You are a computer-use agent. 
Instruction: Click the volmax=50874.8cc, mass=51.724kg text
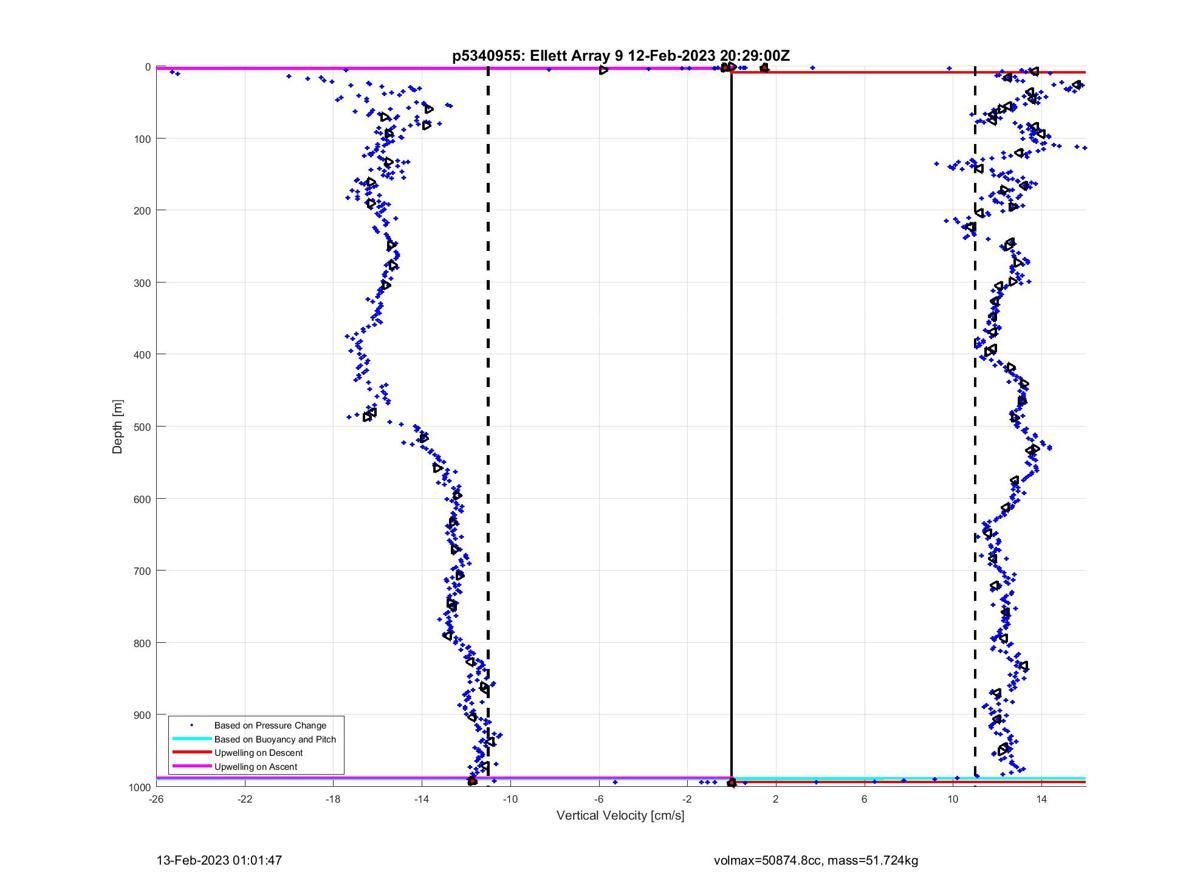(x=816, y=860)
